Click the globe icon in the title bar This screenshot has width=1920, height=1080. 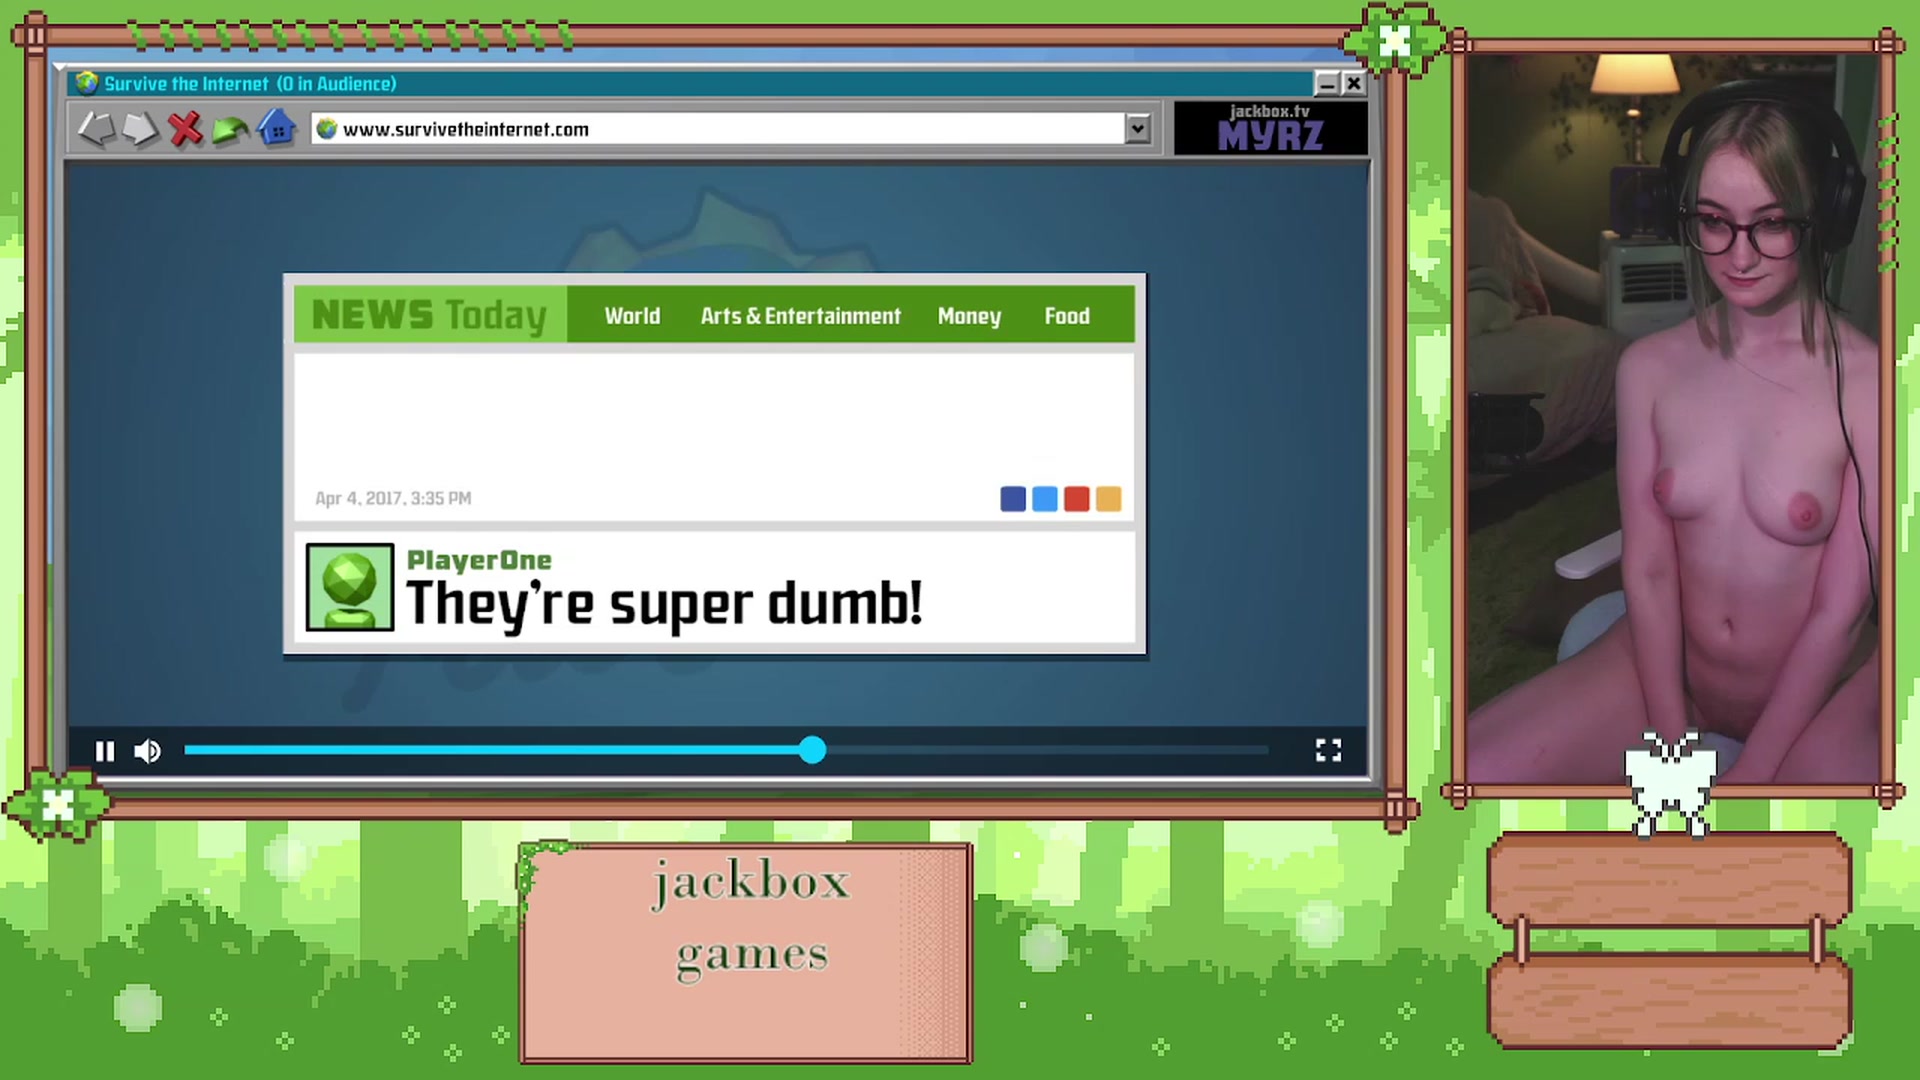coord(87,83)
